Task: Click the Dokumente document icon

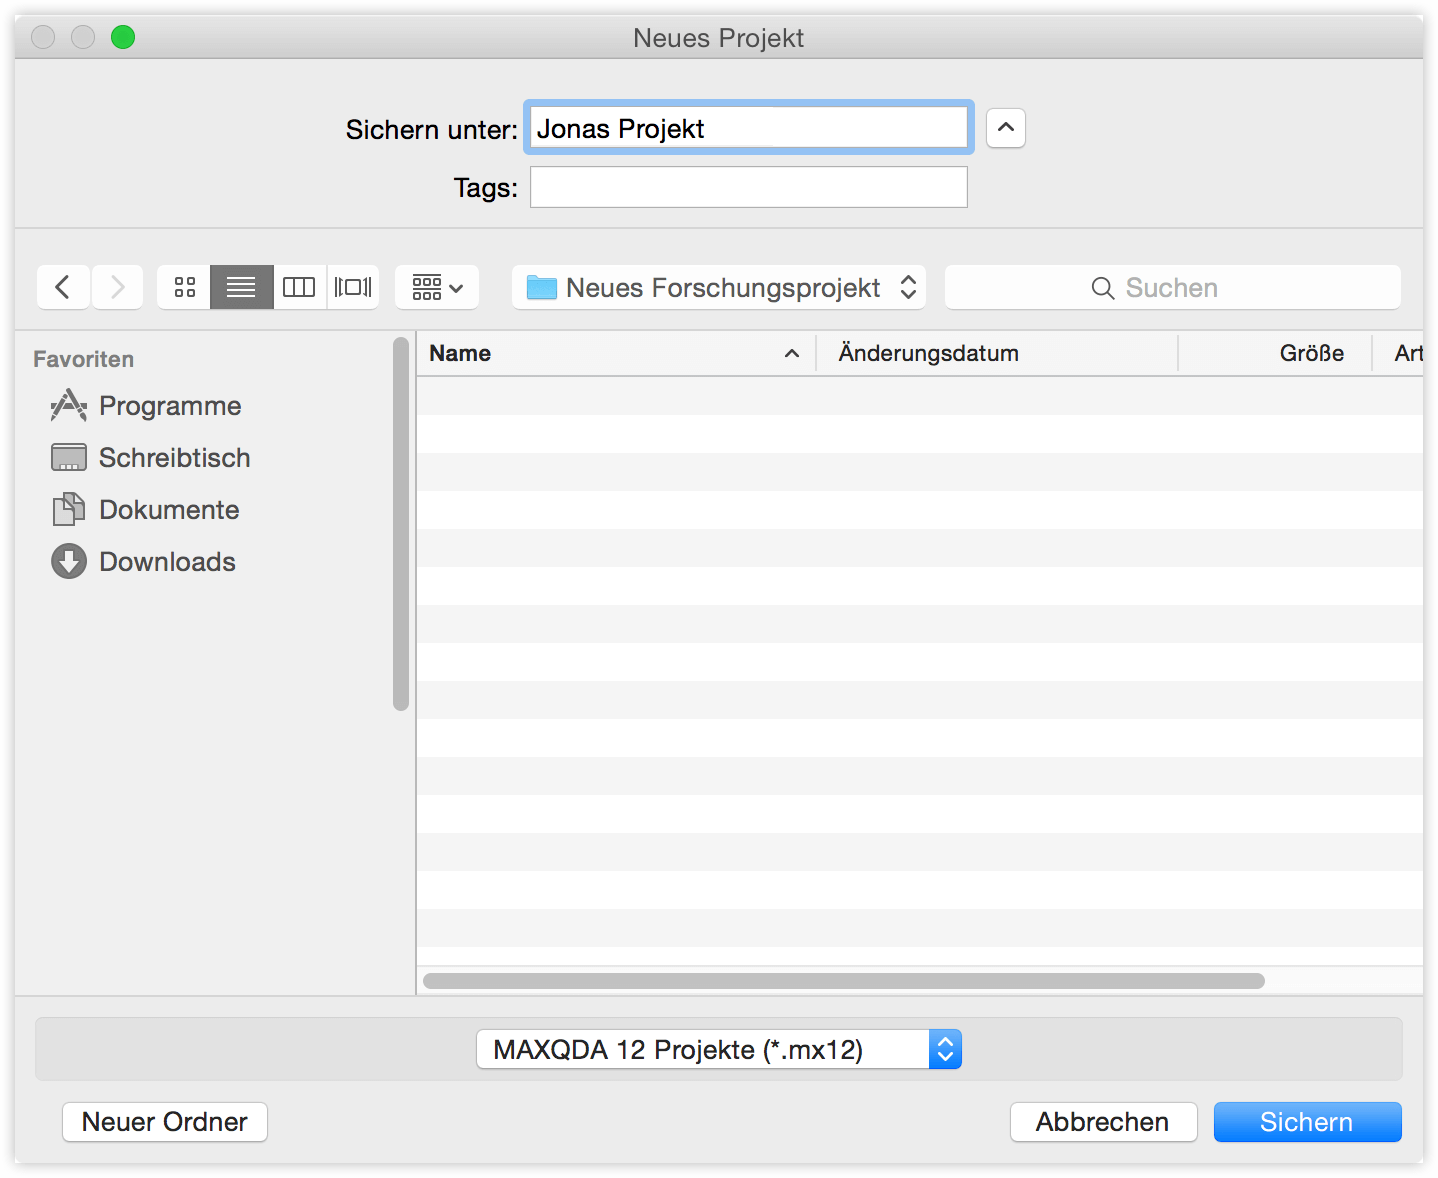Action: coord(69,509)
